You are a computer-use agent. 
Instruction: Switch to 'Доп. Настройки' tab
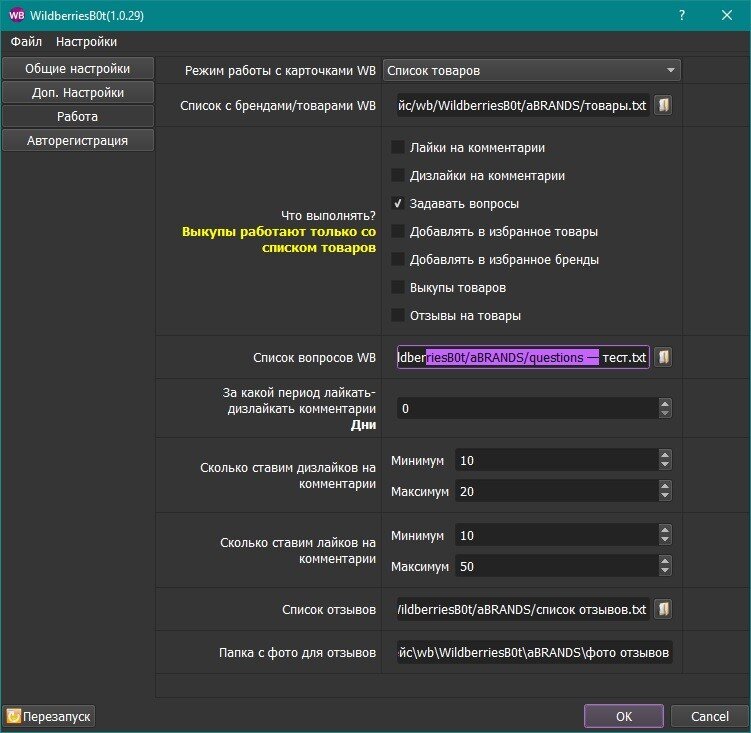pos(78,92)
